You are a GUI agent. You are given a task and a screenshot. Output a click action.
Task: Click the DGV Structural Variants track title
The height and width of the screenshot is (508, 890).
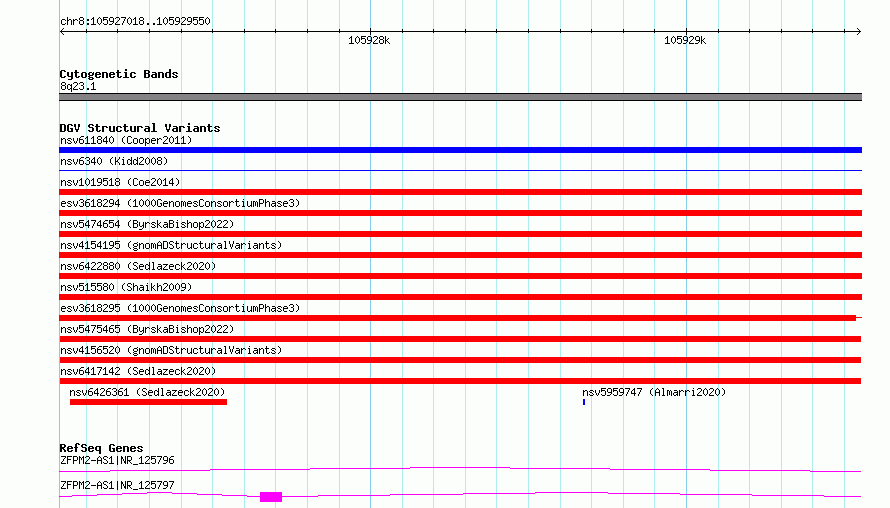140,128
